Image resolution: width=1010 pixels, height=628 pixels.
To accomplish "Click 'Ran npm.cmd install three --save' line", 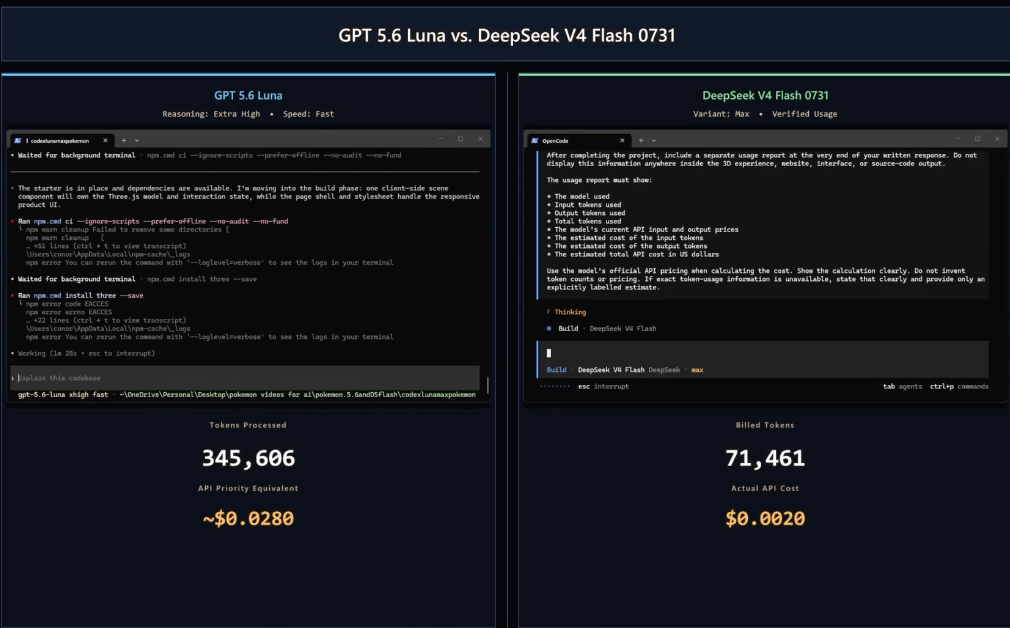I will [x=77, y=296].
